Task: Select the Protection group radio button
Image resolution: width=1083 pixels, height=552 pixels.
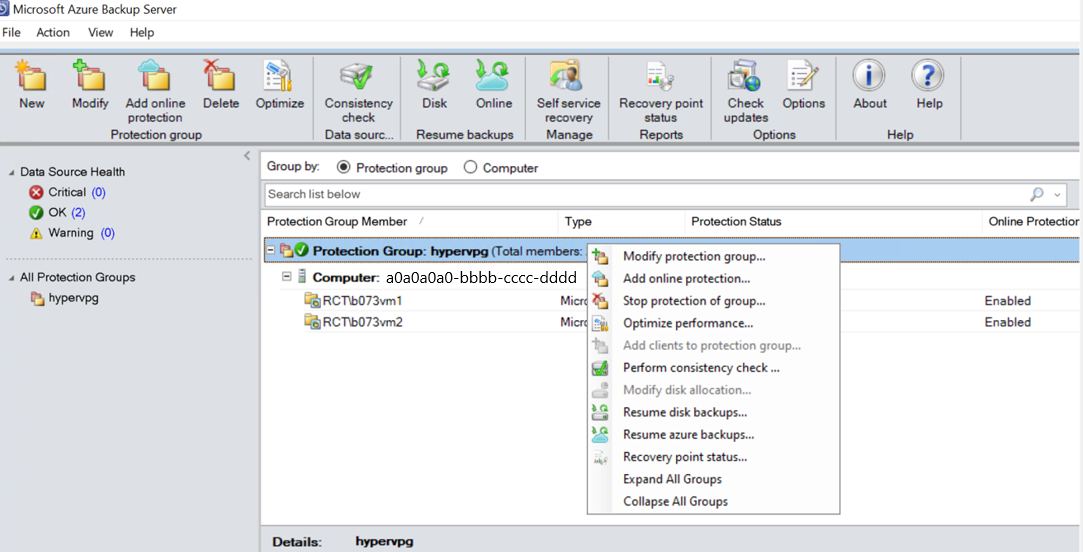Action: coord(343,168)
